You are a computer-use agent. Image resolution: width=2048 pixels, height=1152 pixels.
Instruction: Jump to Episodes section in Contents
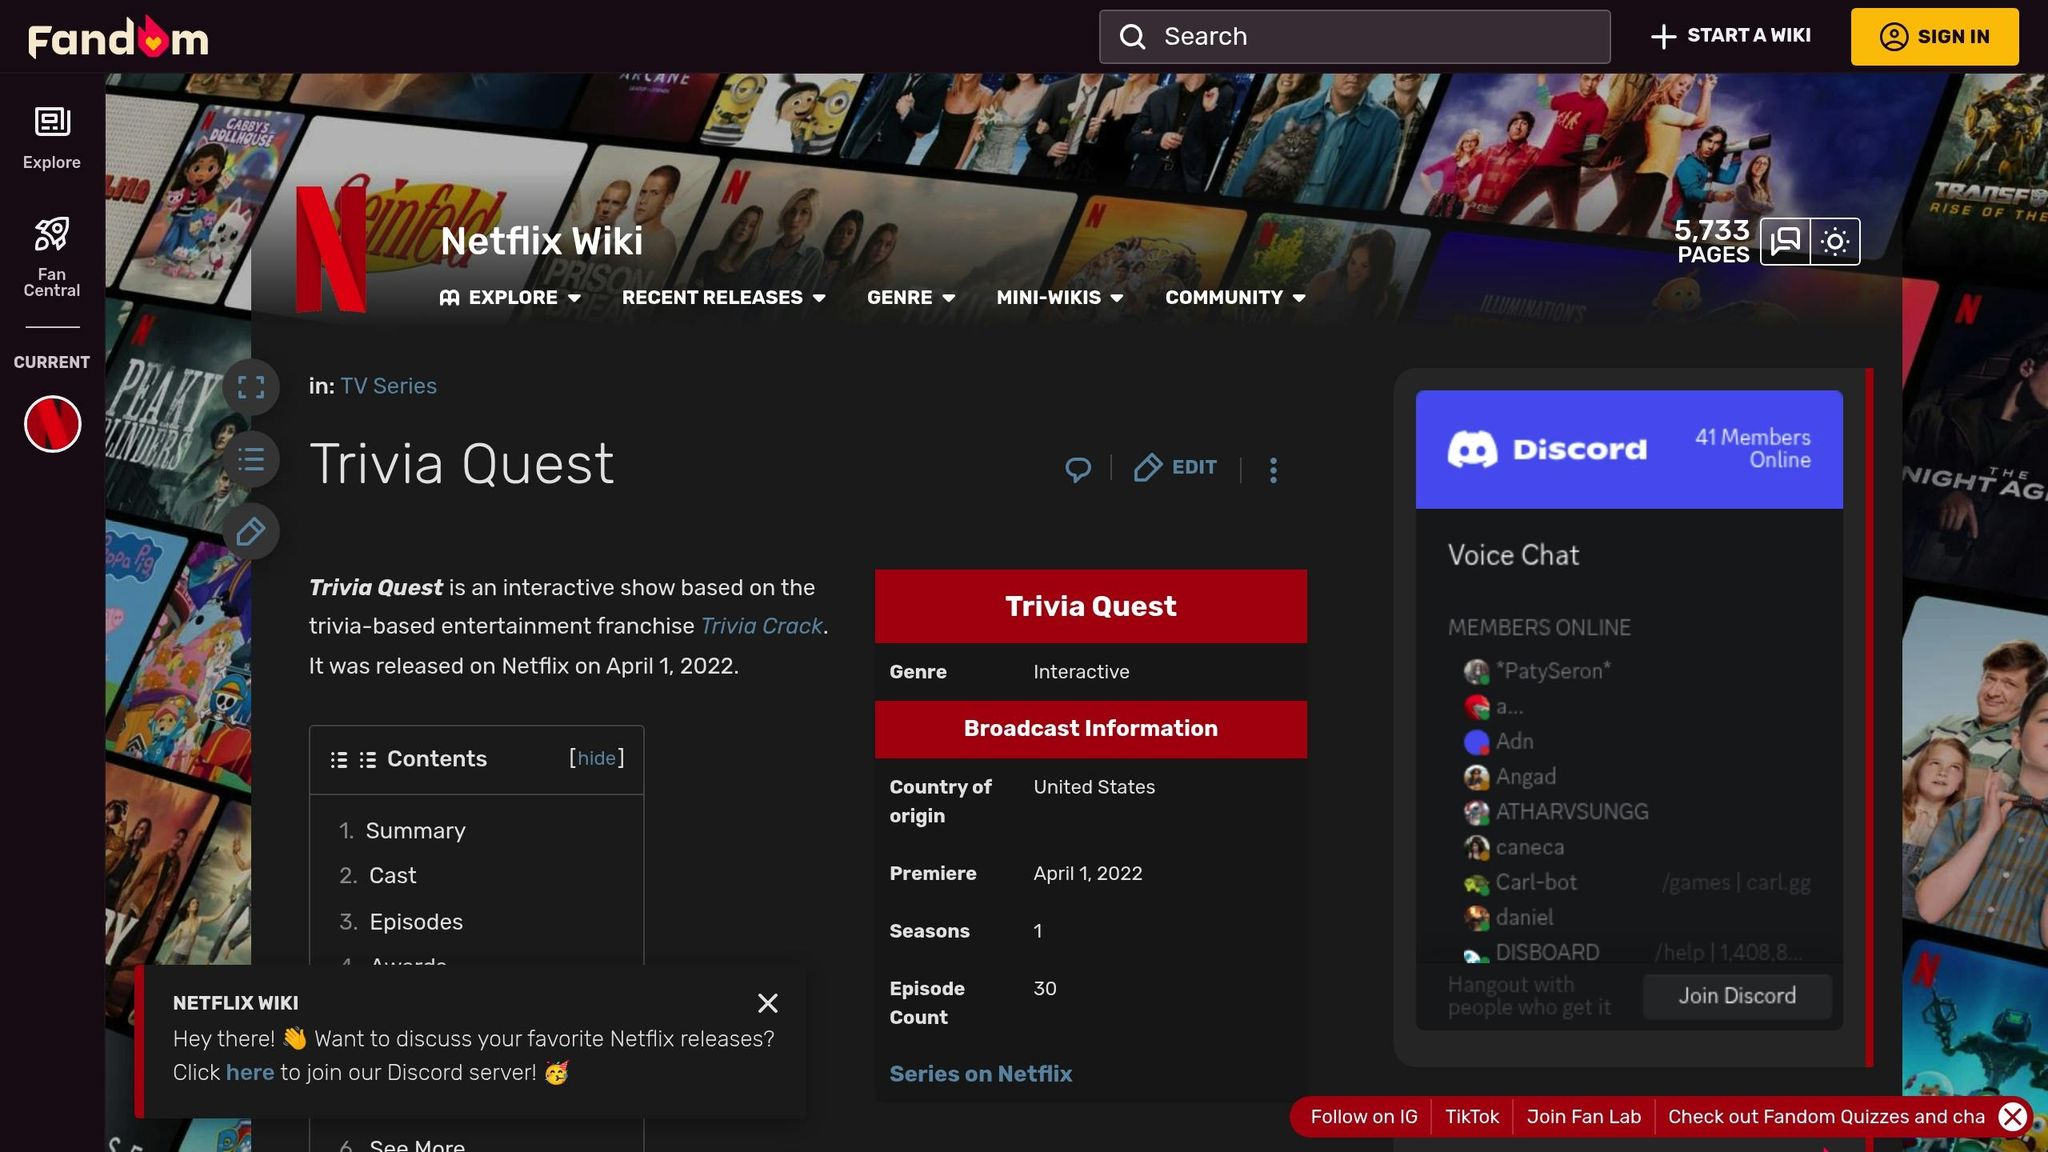coord(416,922)
